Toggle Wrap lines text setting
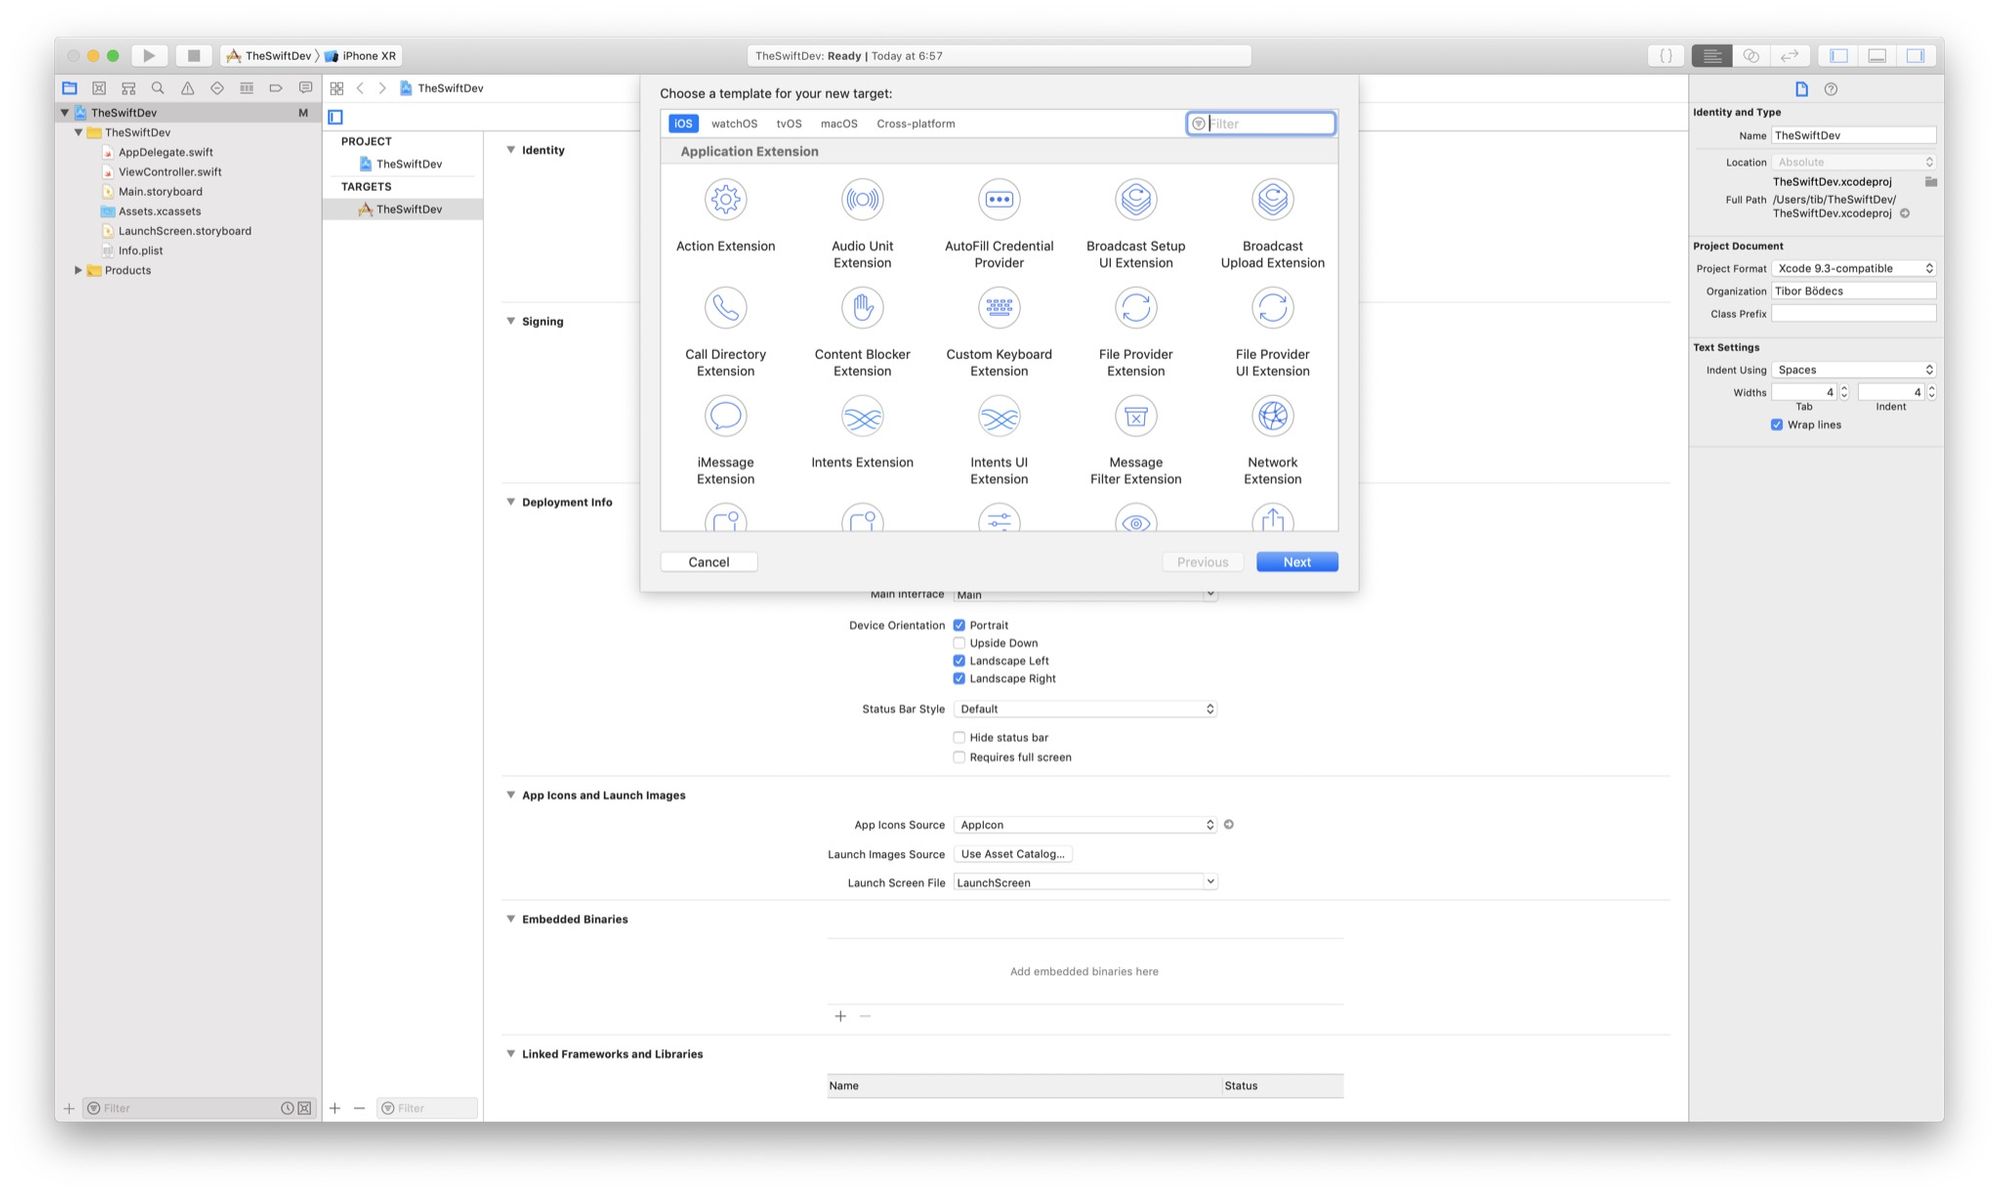The image size is (2000, 1195). coord(1777,425)
